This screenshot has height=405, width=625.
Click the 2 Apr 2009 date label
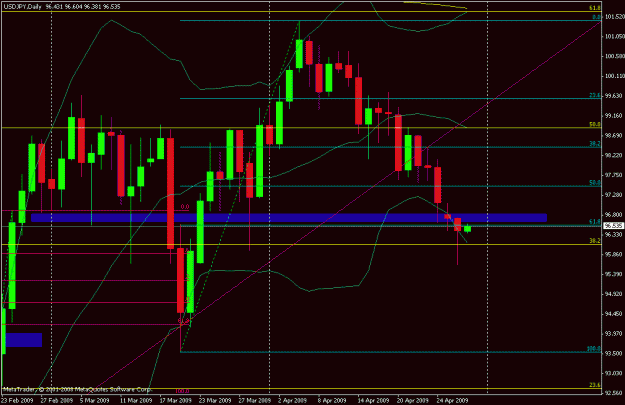point(293,400)
